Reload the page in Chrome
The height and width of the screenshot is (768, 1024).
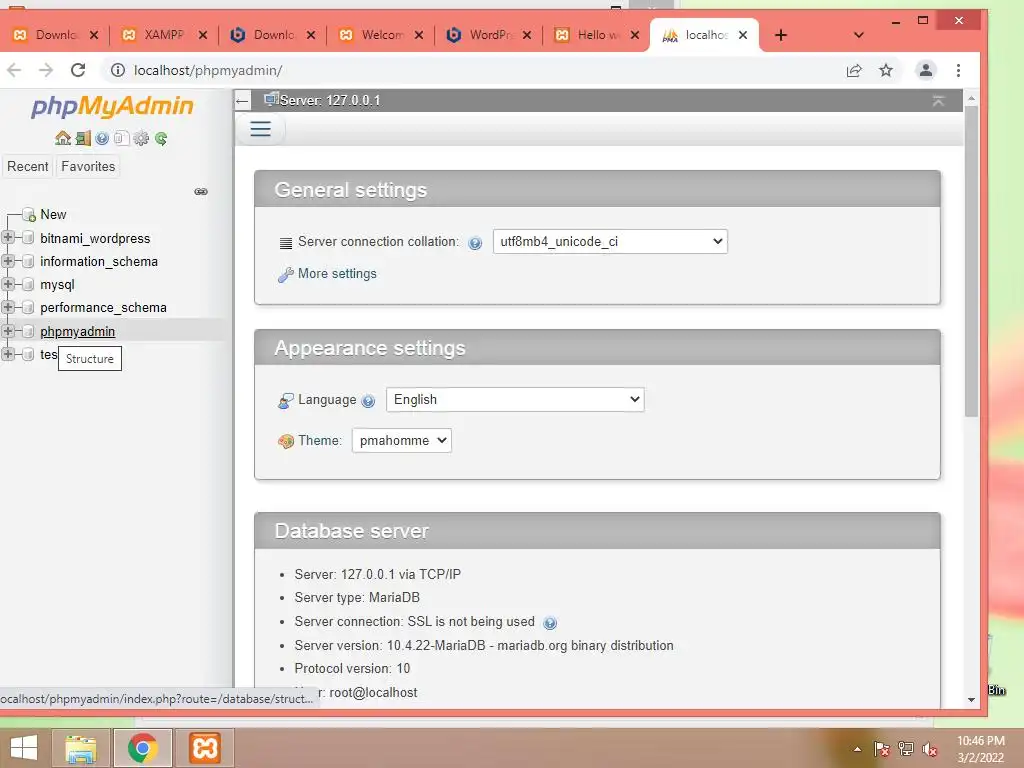[78, 70]
